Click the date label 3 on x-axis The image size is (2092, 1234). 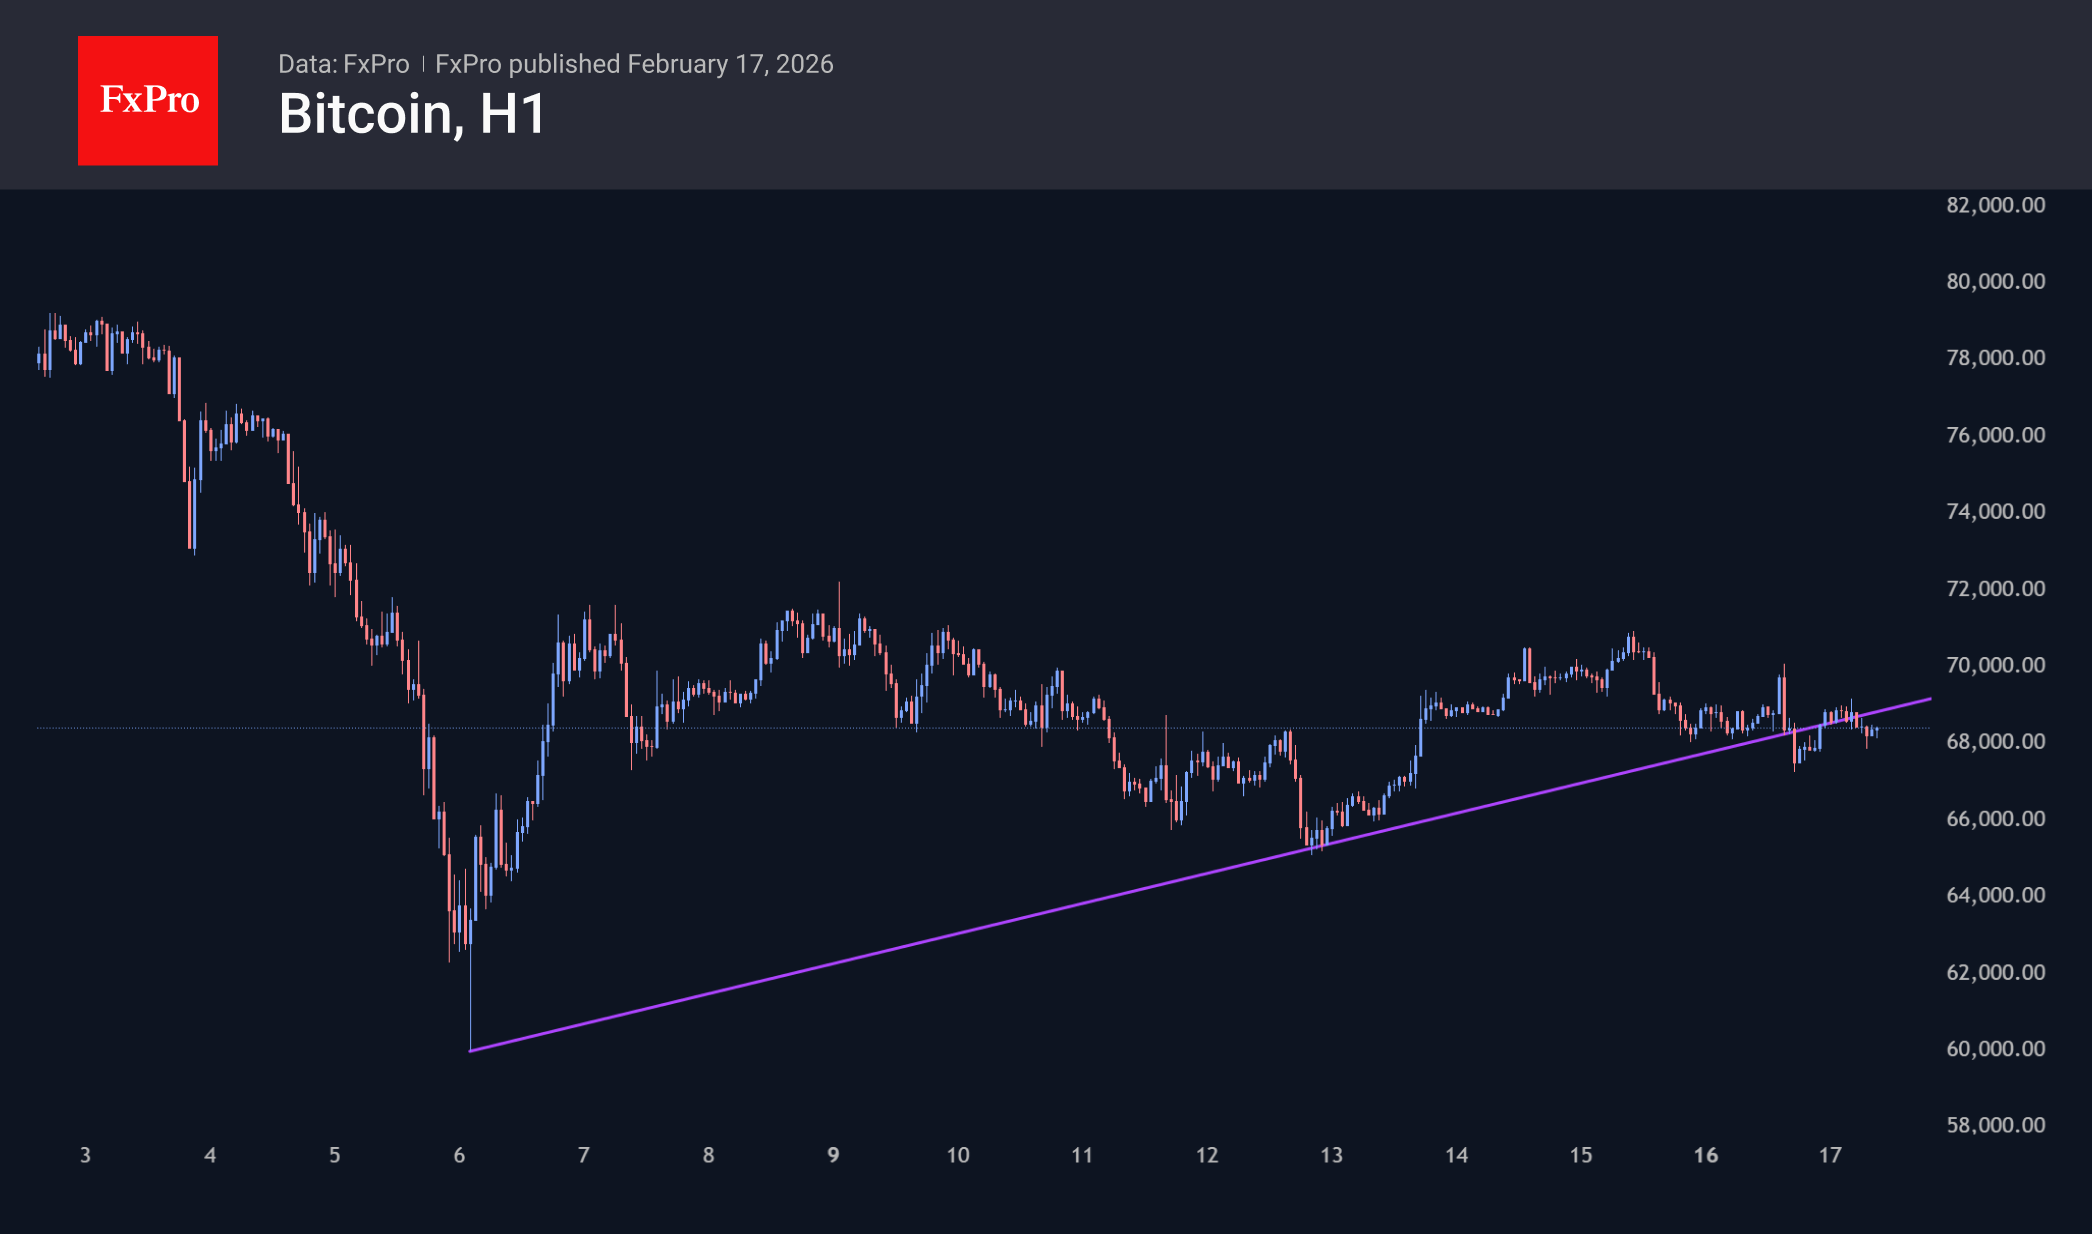point(85,1154)
